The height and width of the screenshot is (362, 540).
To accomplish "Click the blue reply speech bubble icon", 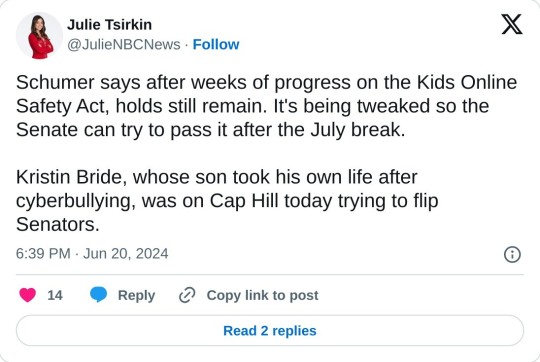I will point(98,295).
